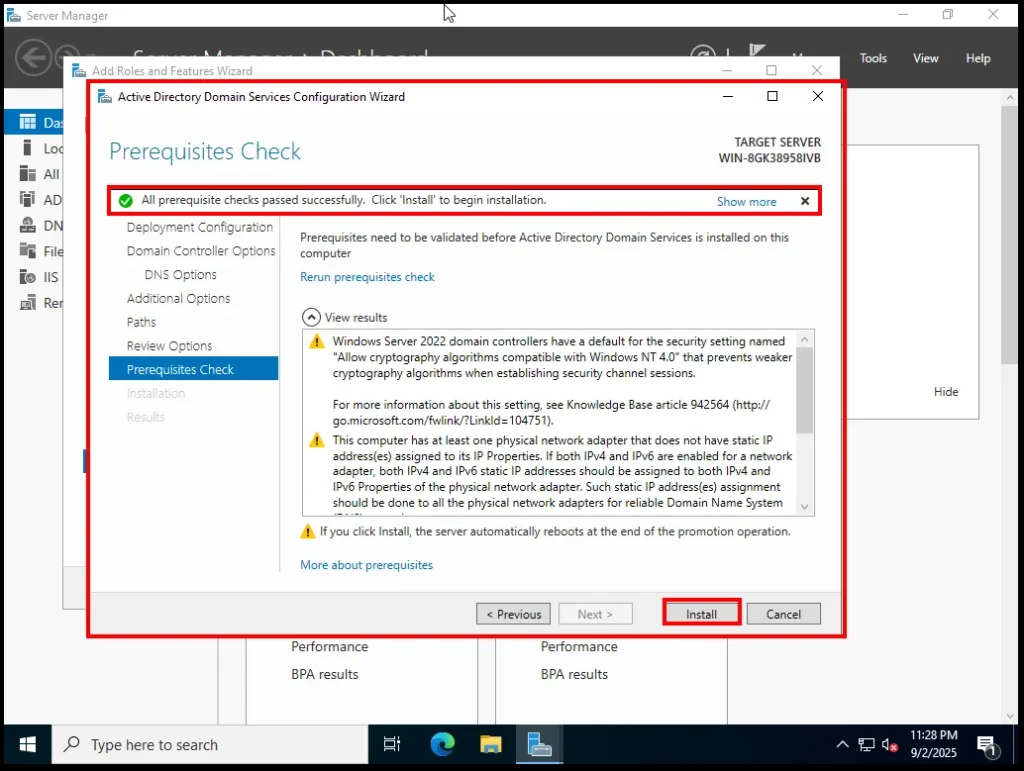Open File Explorer from the taskbar

pos(490,744)
